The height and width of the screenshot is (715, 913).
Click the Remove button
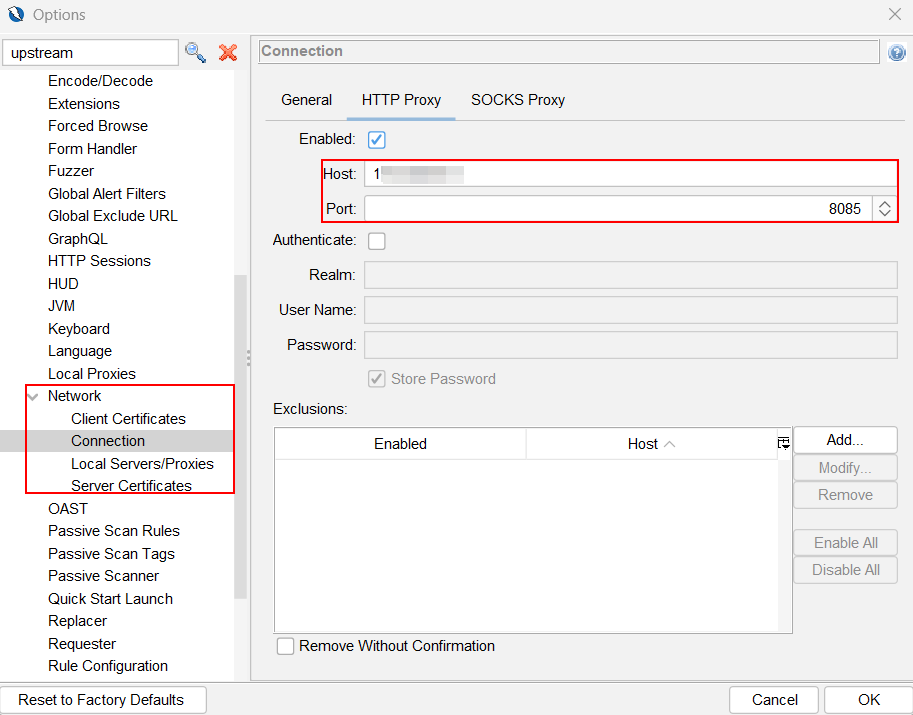pyautogui.click(x=845, y=495)
